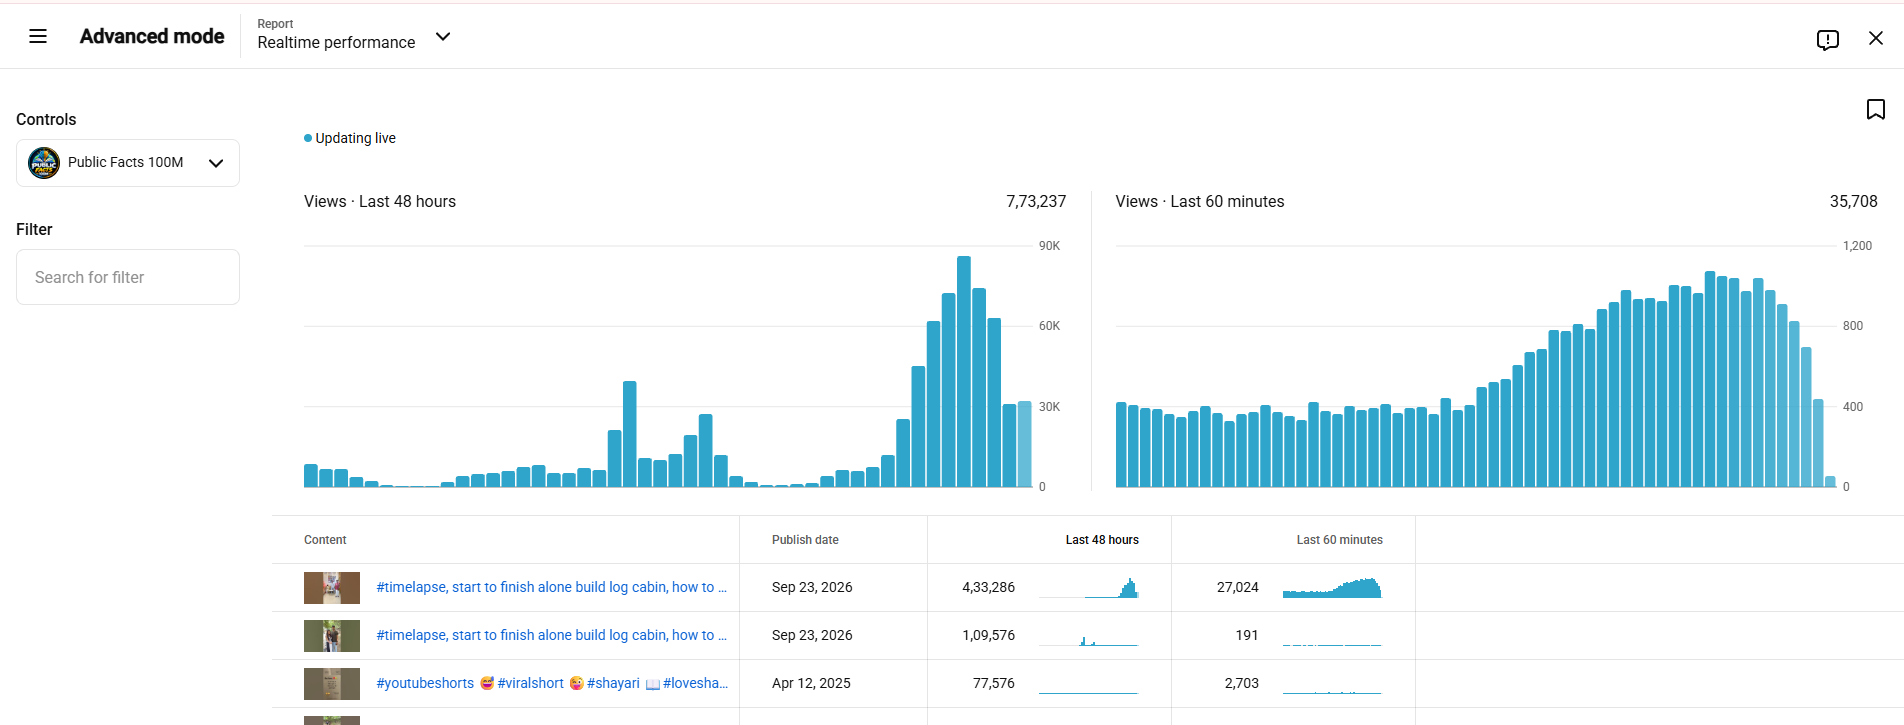The width and height of the screenshot is (1904, 725).
Task: Sort by Last 48 hours column header
Action: tap(1102, 540)
